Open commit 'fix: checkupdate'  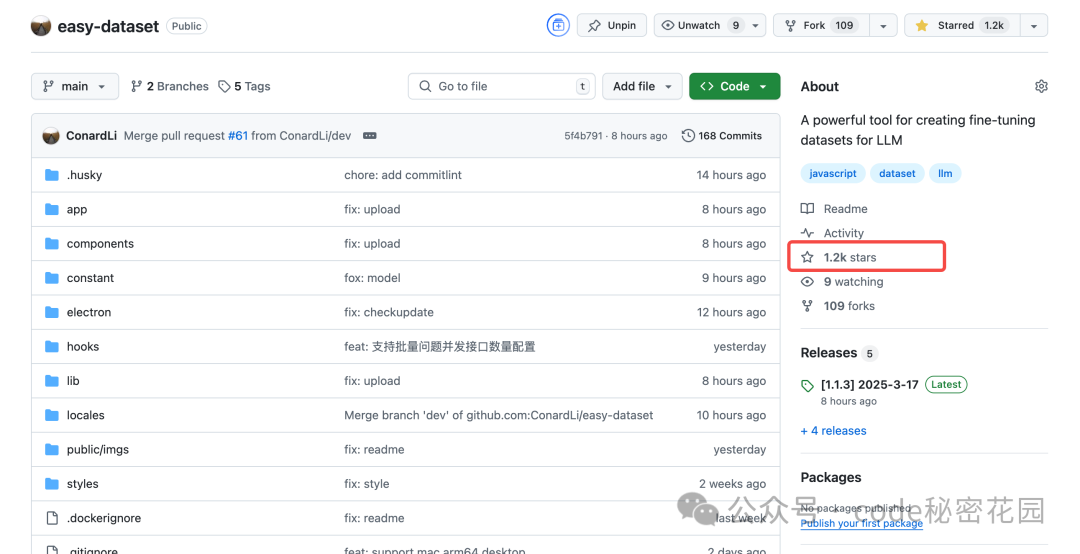388,312
